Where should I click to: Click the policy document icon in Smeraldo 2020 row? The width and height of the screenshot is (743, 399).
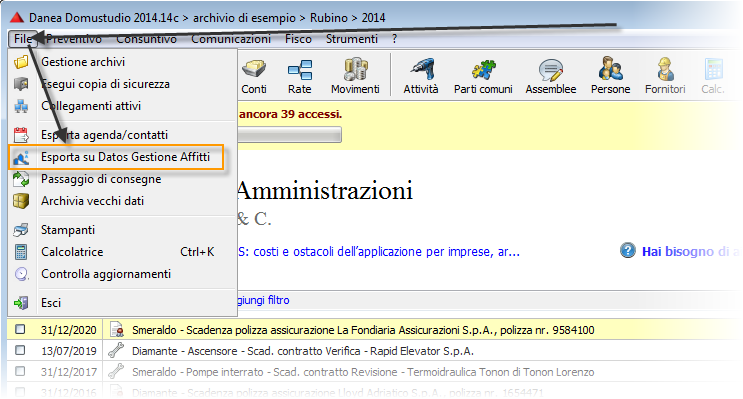pos(117,329)
